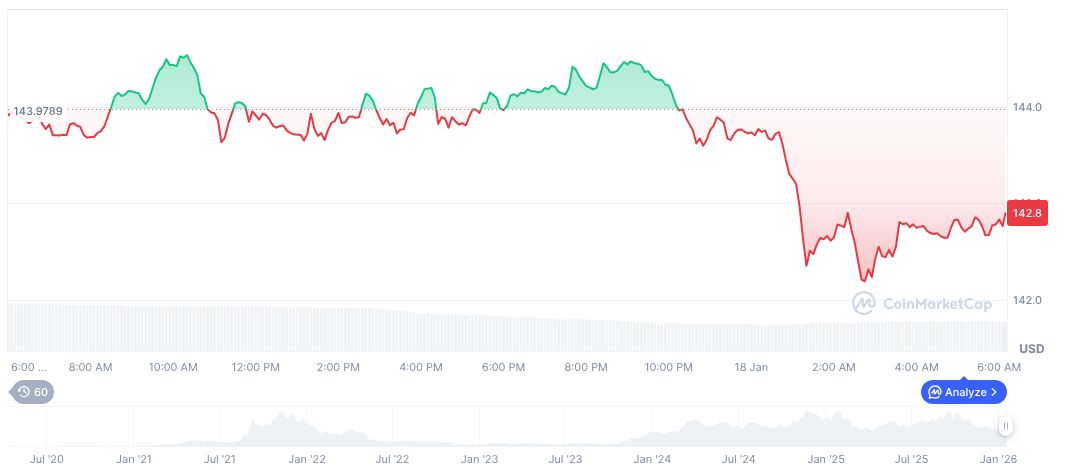Image resolution: width=1072 pixels, height=470 pixels.
Task: Click the clock icon on the 60 badge
Action: tap(24, 392)
